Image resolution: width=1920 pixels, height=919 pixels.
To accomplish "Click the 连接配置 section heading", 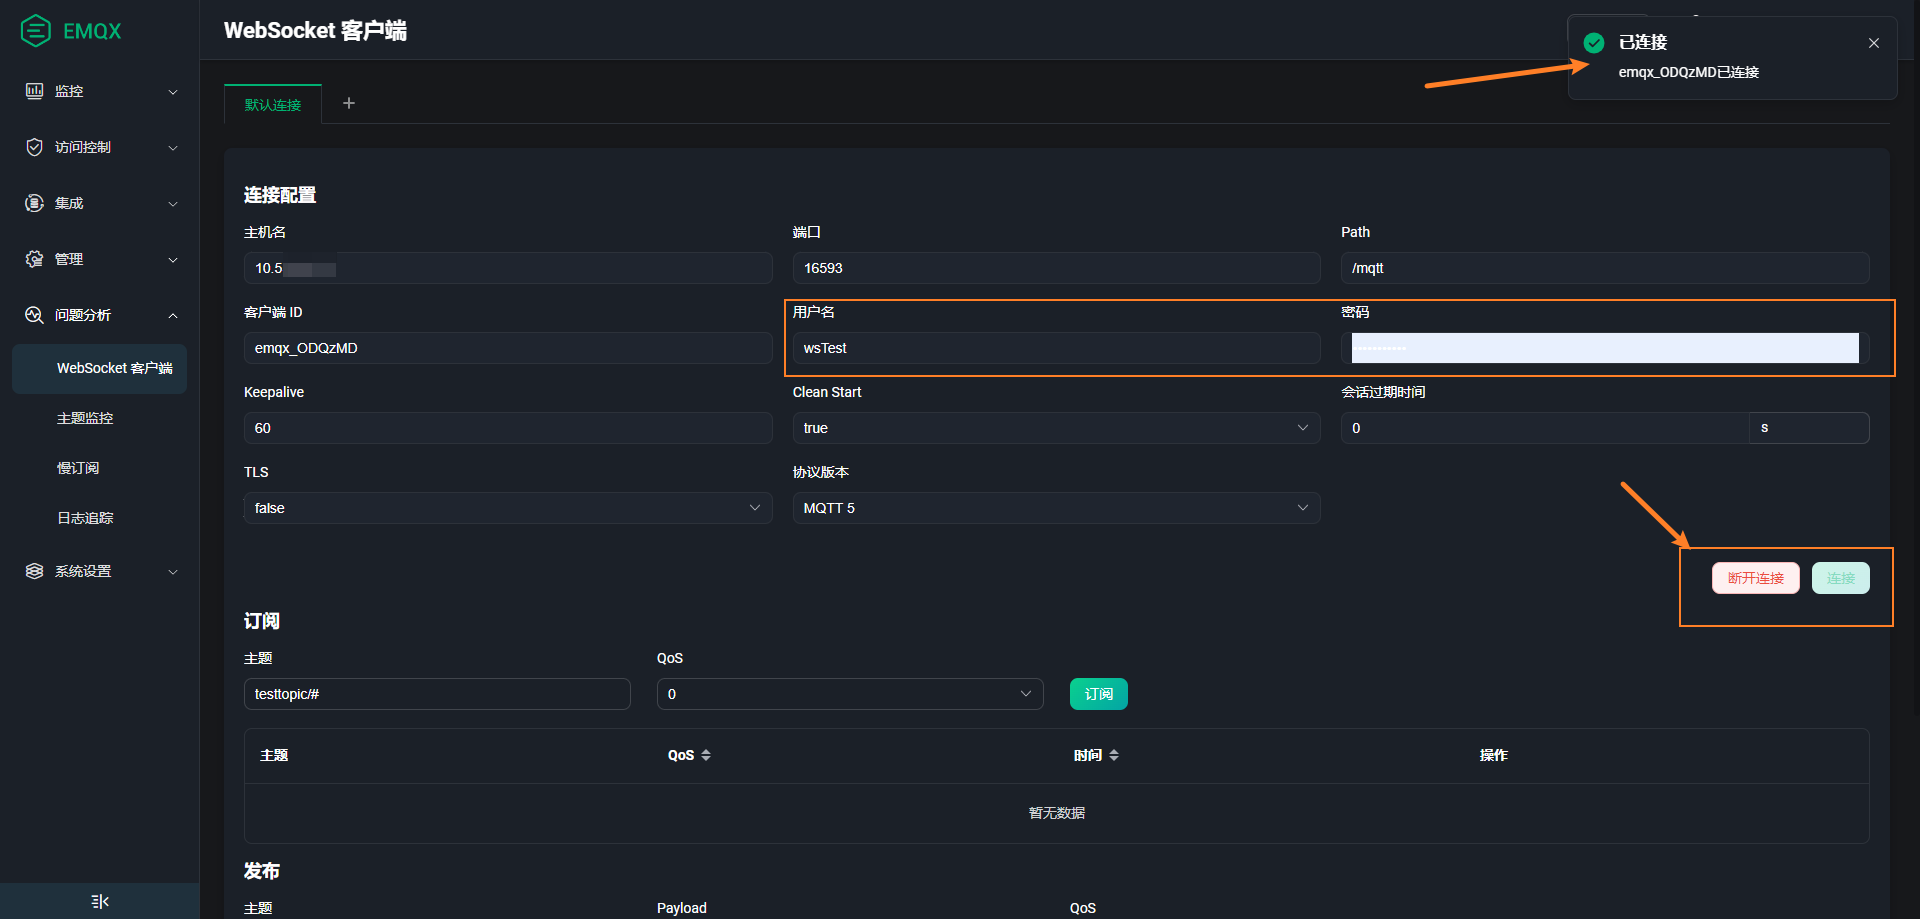I will click(x=280, y=195).
